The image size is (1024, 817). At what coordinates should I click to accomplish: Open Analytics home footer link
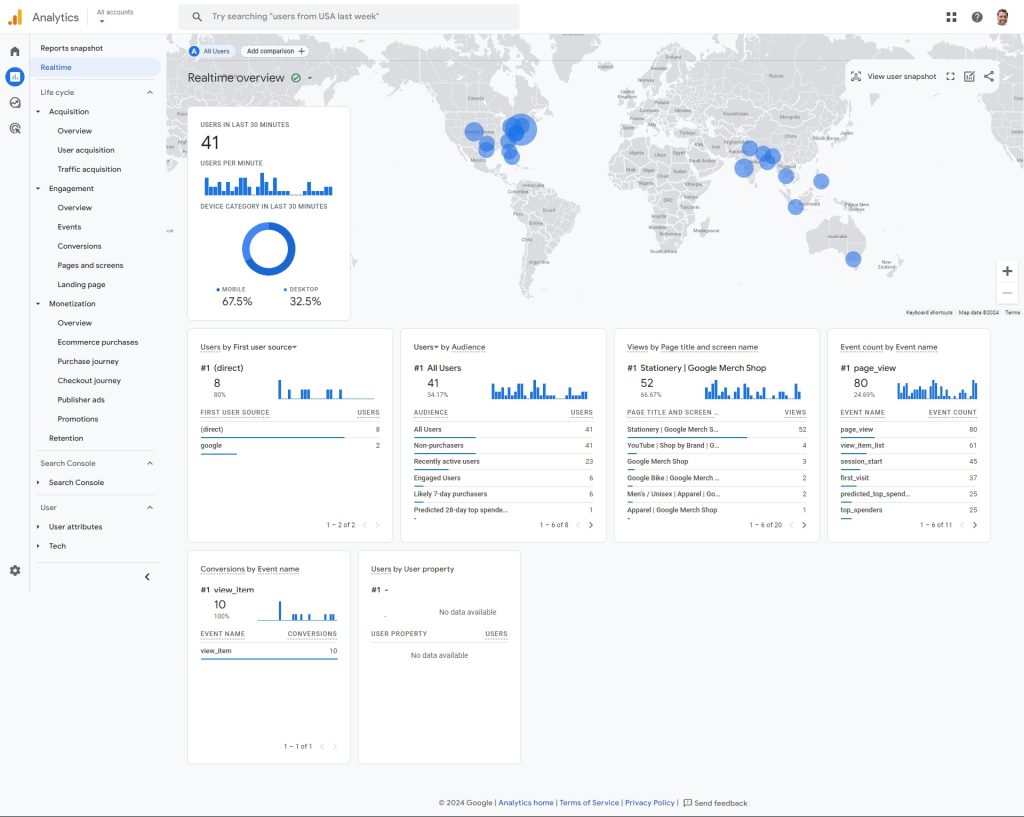click(x=526, y=803)
